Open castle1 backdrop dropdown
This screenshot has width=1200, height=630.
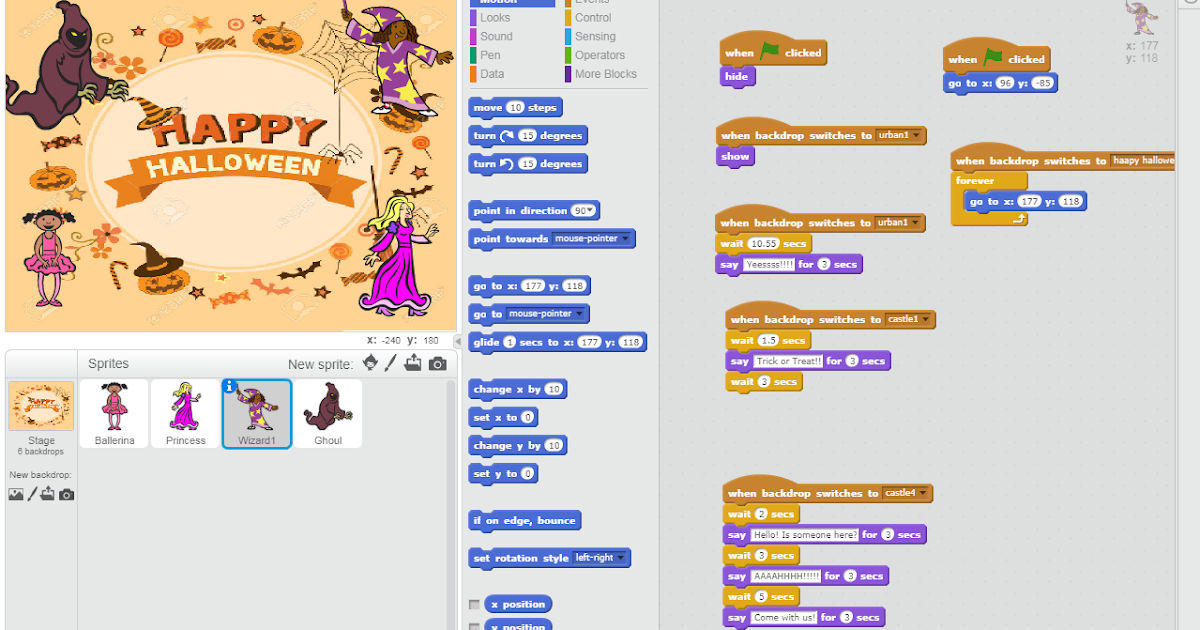pos(908,319)
